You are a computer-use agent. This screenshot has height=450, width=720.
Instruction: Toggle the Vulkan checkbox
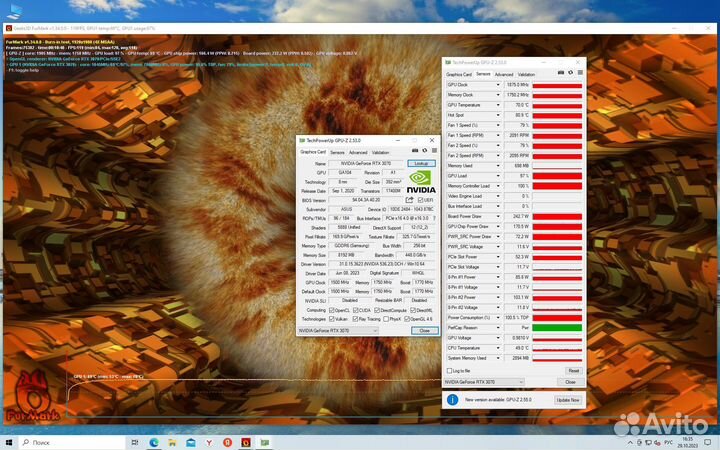(332, 319)
